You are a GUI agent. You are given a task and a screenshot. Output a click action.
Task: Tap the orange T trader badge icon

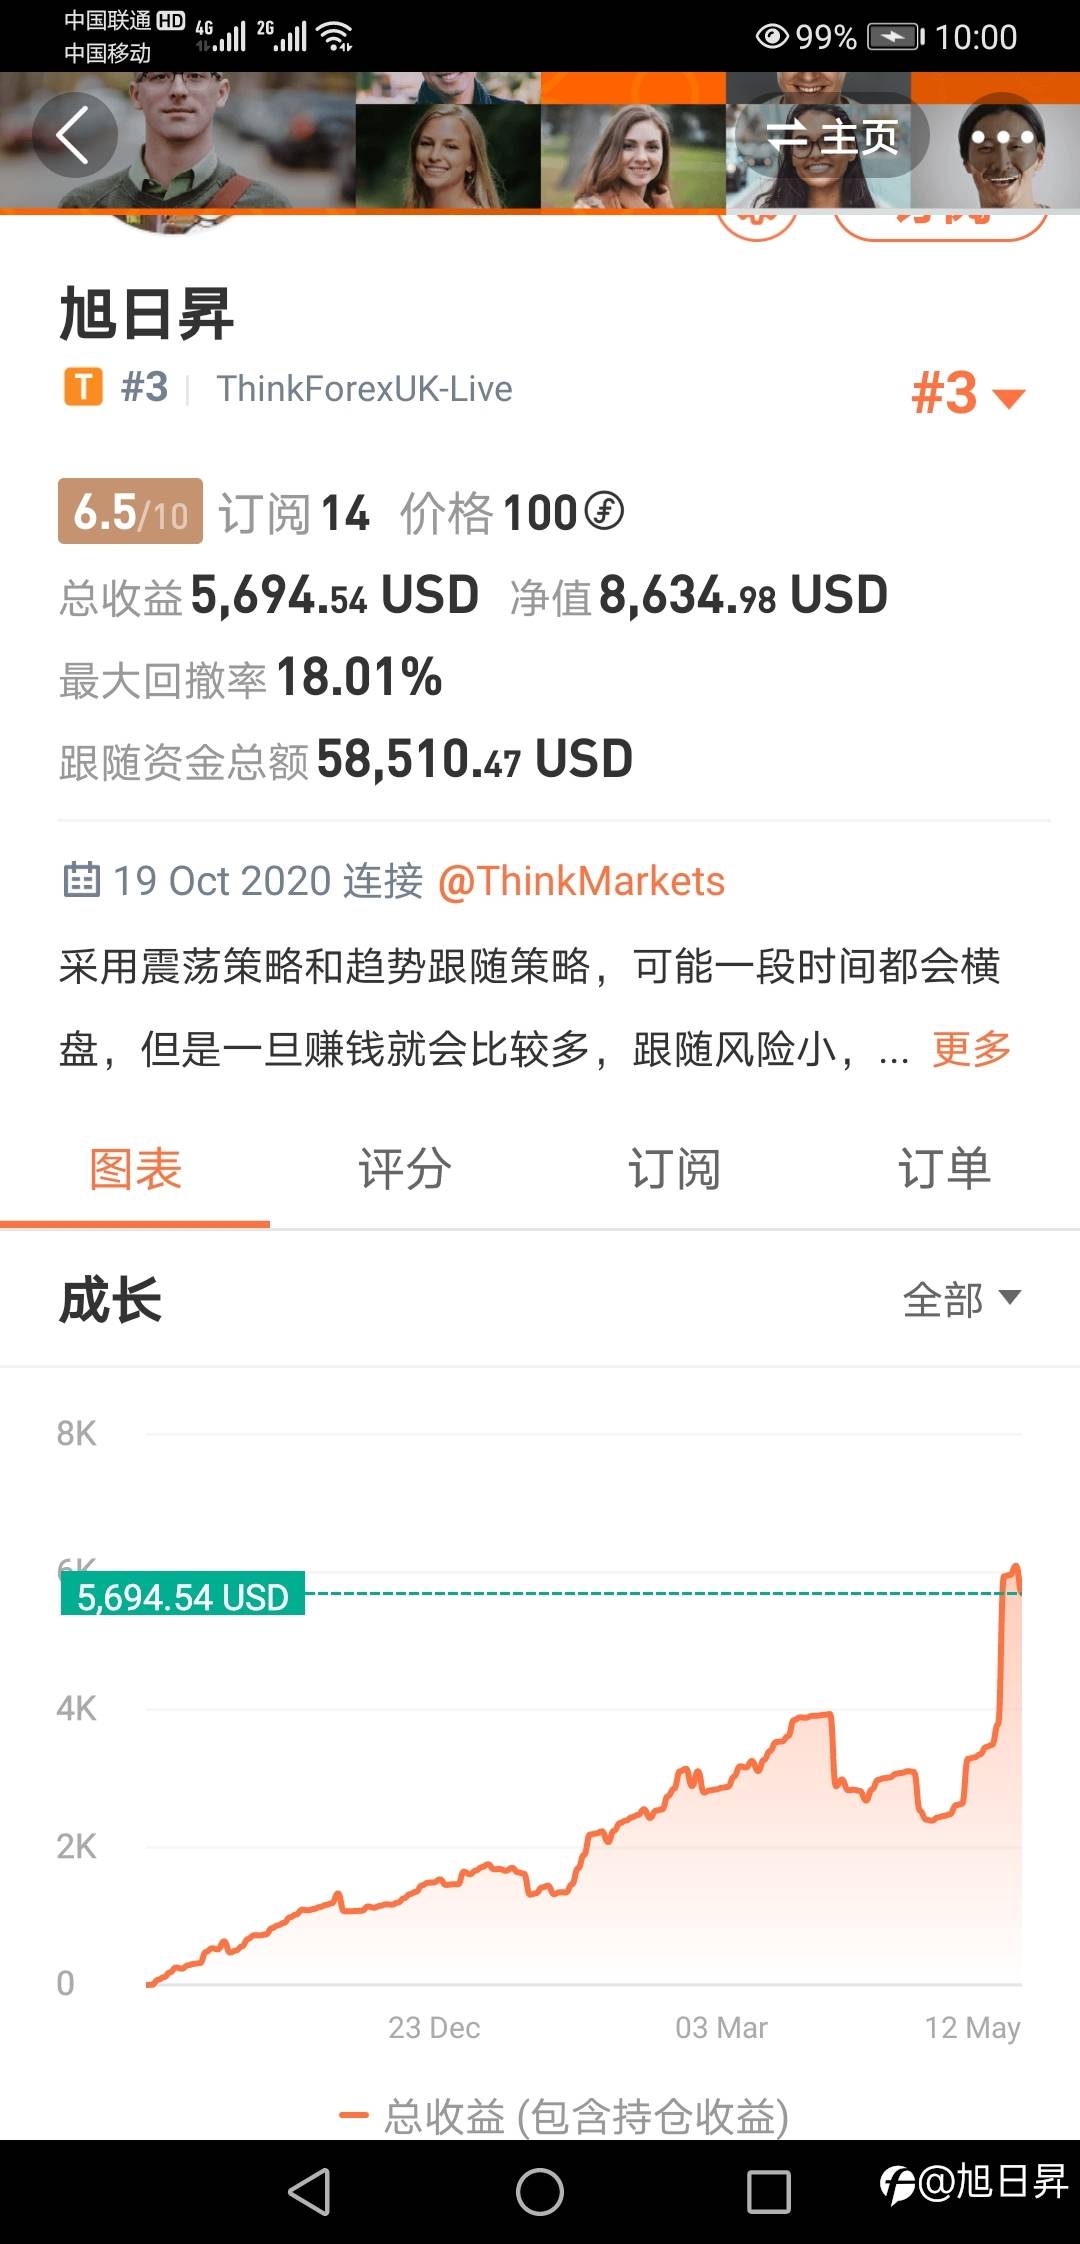coord(83,387)
